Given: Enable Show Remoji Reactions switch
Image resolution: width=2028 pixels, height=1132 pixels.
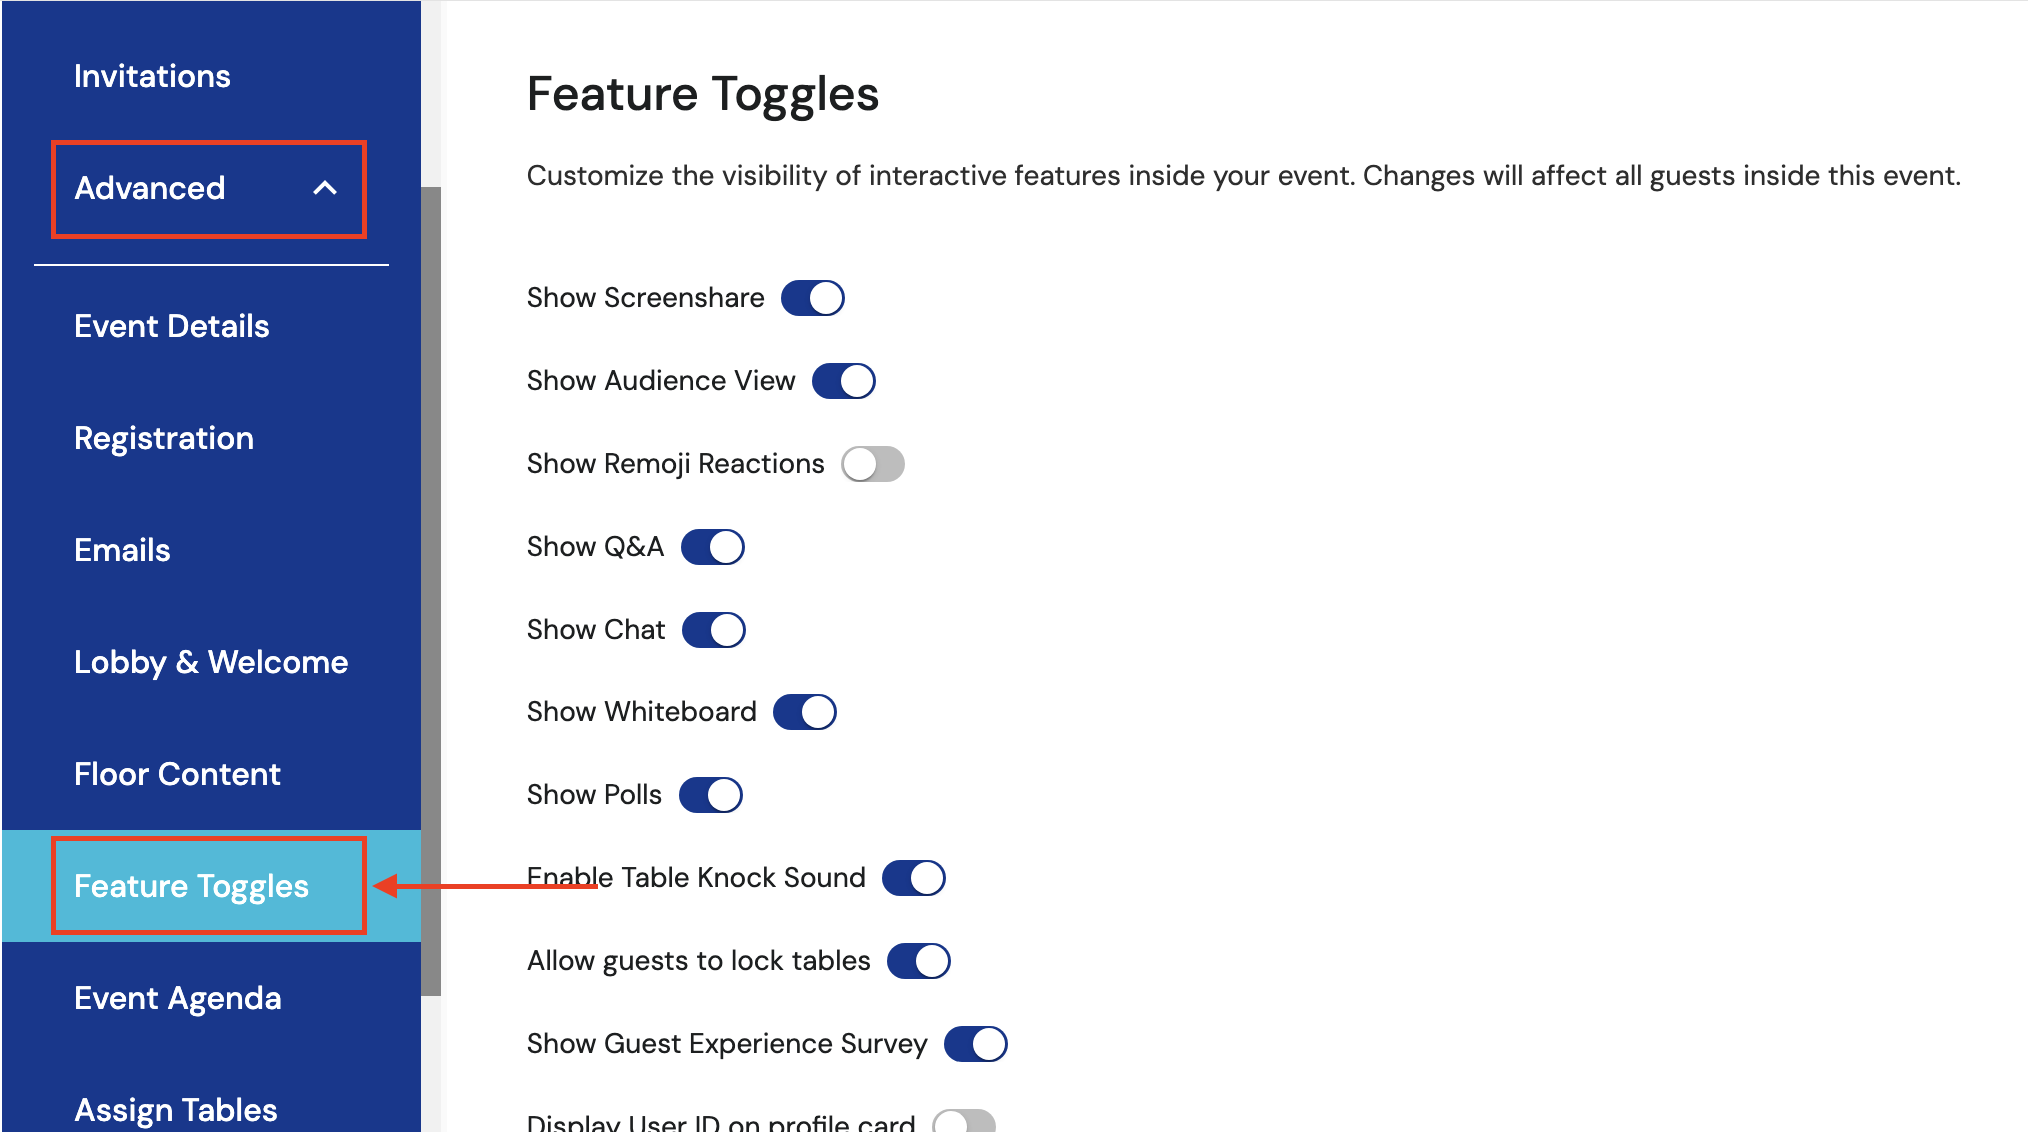Looking at the screenshot, I should (872, 464).
